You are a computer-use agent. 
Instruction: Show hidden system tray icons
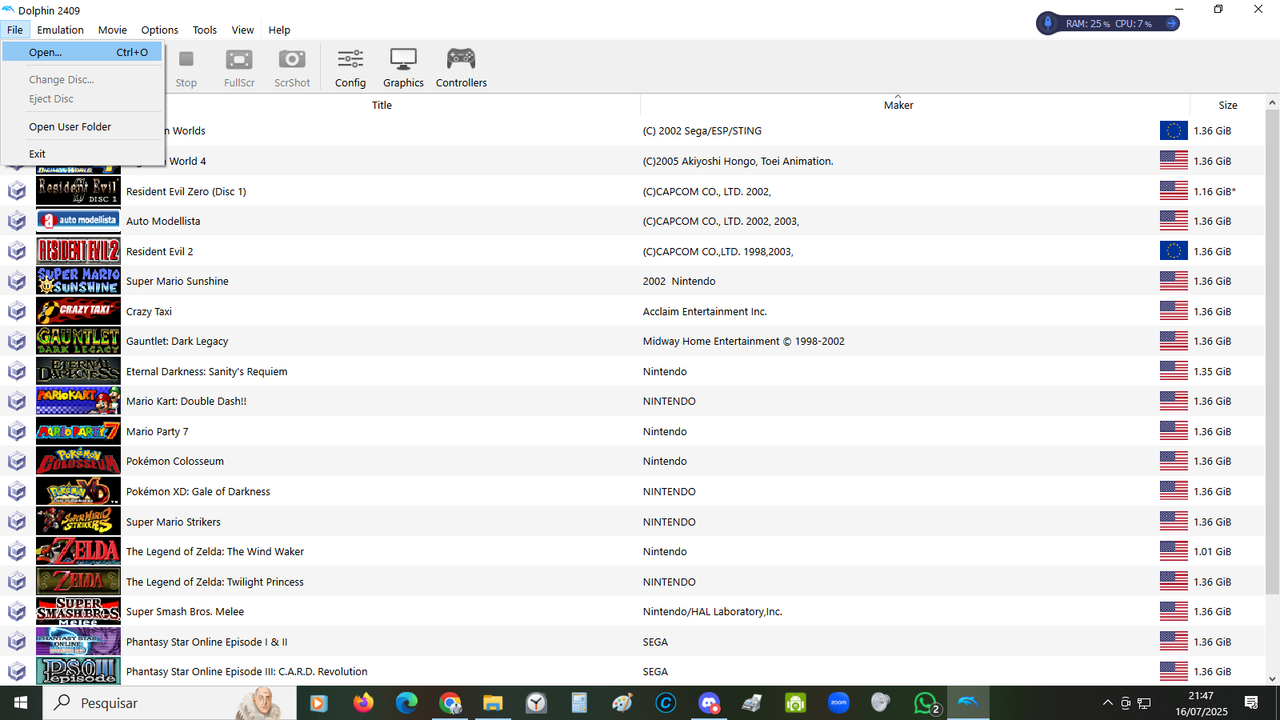click(1107, 703)
